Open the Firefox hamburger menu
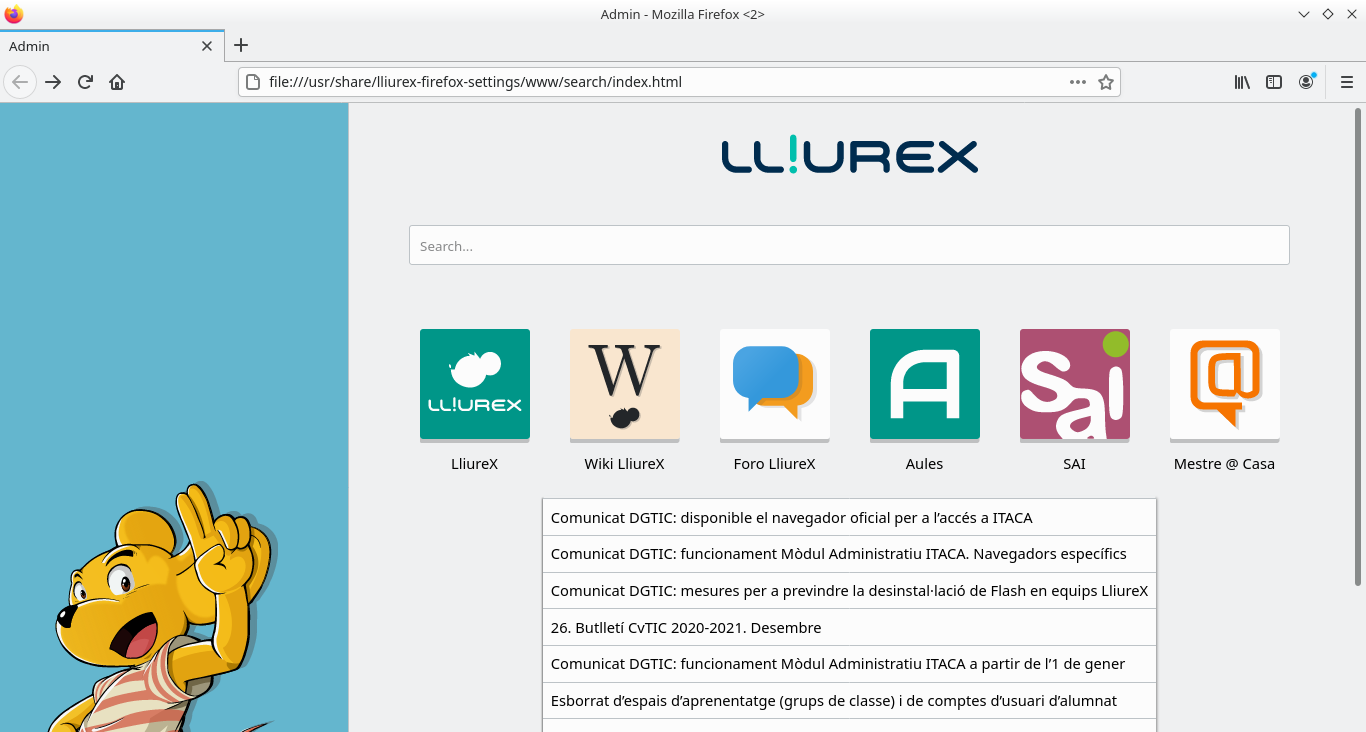1366x732 pixels. pos(1347,82)
